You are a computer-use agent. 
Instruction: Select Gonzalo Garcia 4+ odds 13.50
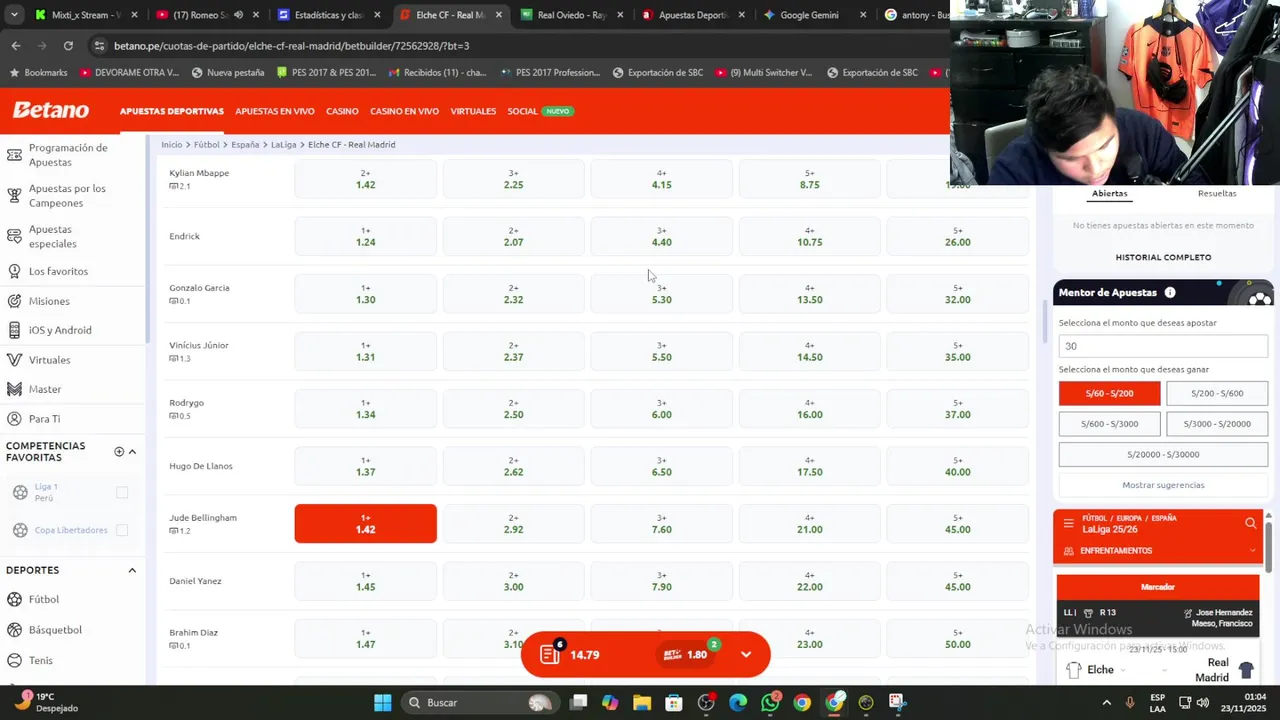coord(809,294)
